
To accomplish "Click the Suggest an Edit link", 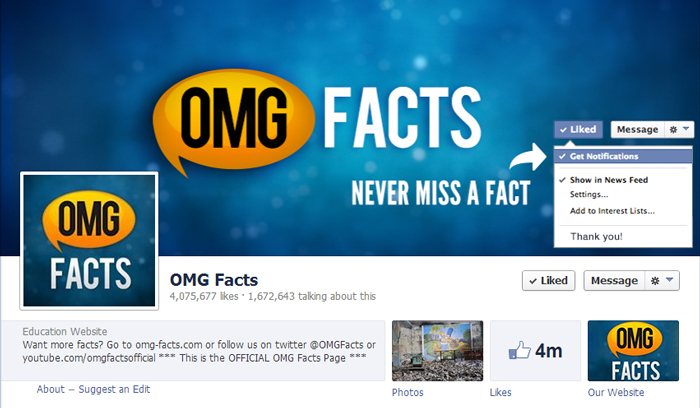I will [x=114, y=389].
